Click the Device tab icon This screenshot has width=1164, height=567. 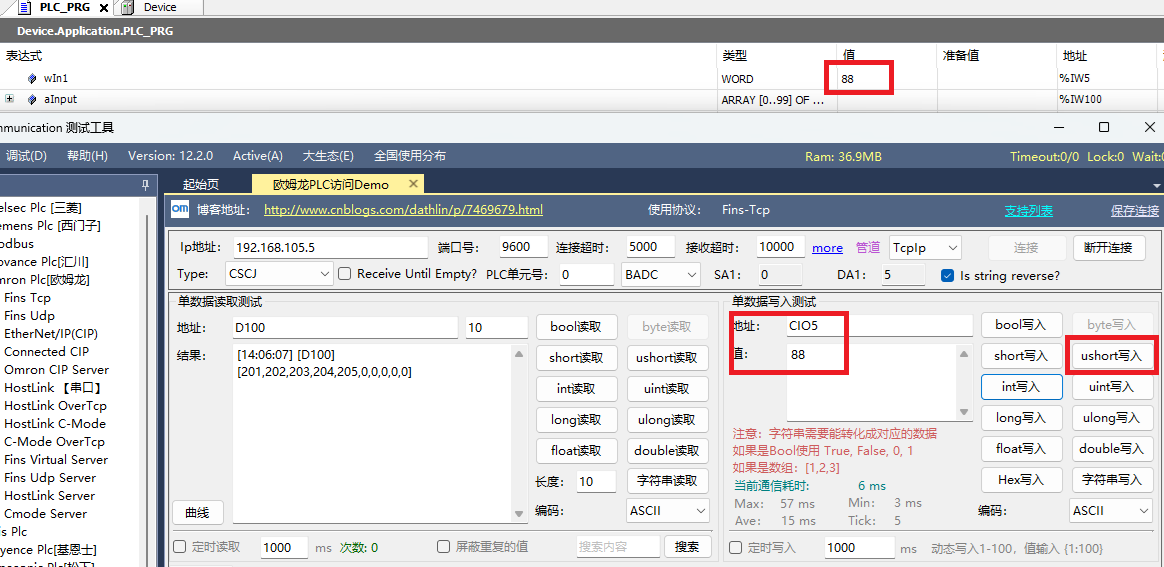point(128,7)
